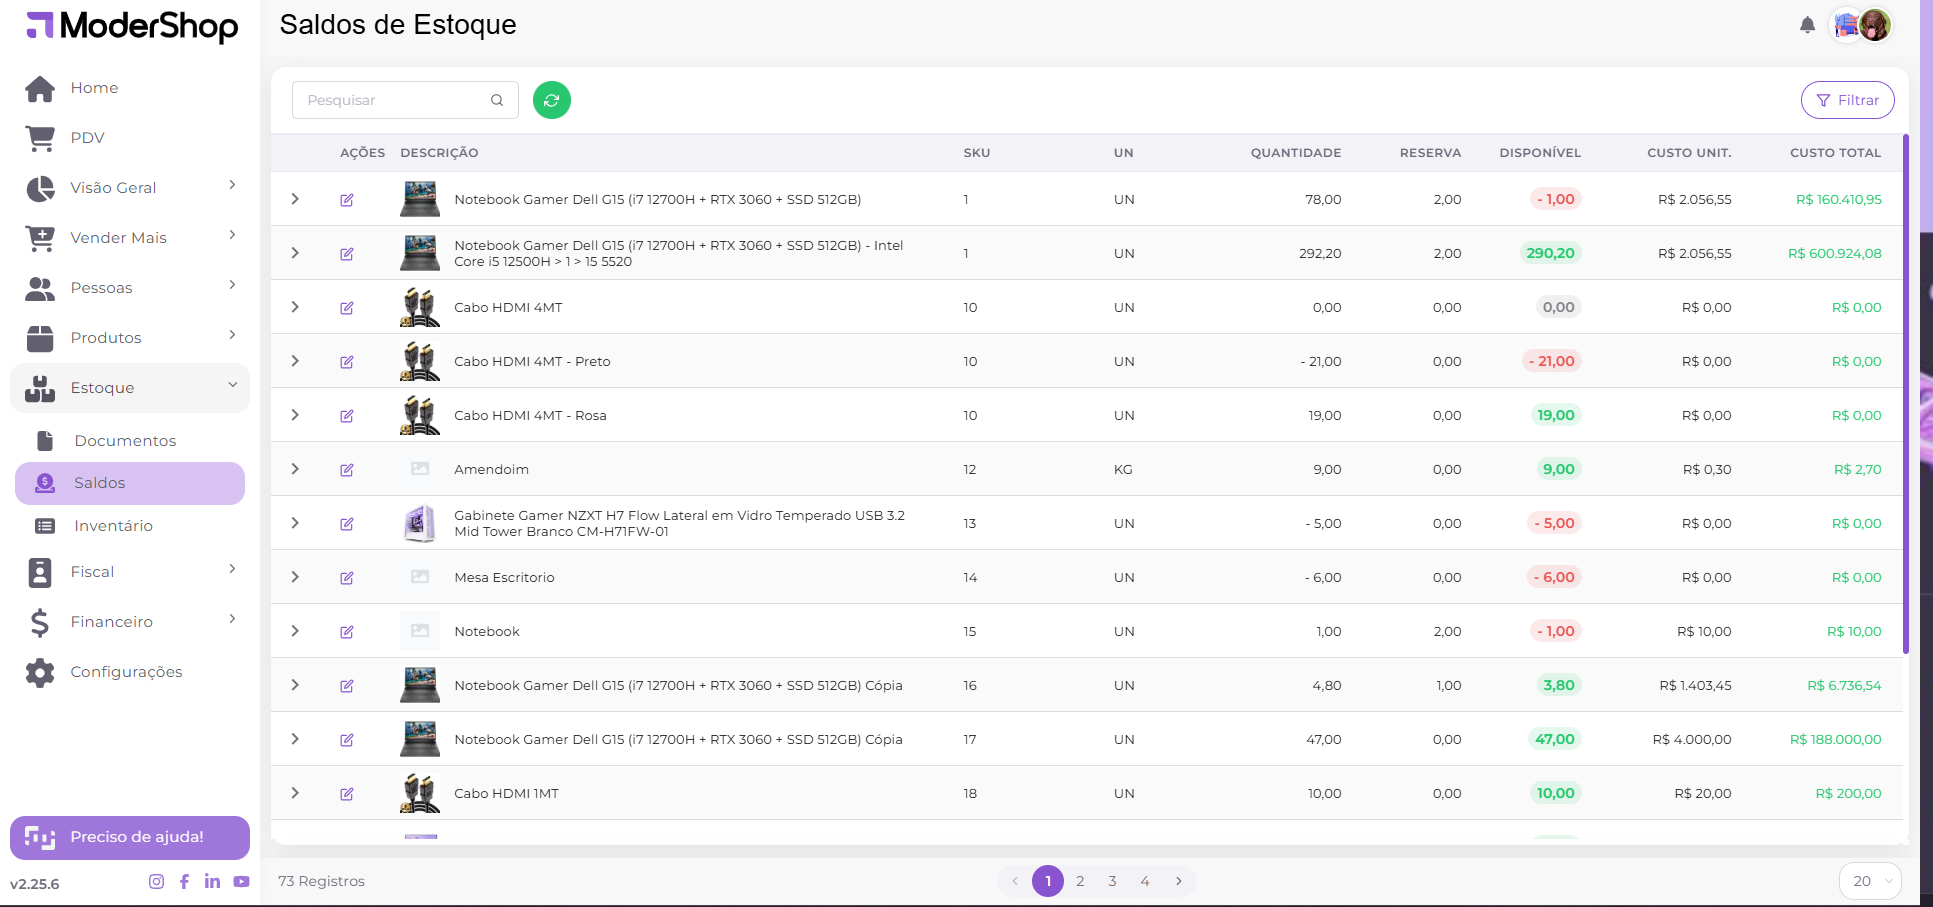Open the YouTube link icon

click(241, 881)
